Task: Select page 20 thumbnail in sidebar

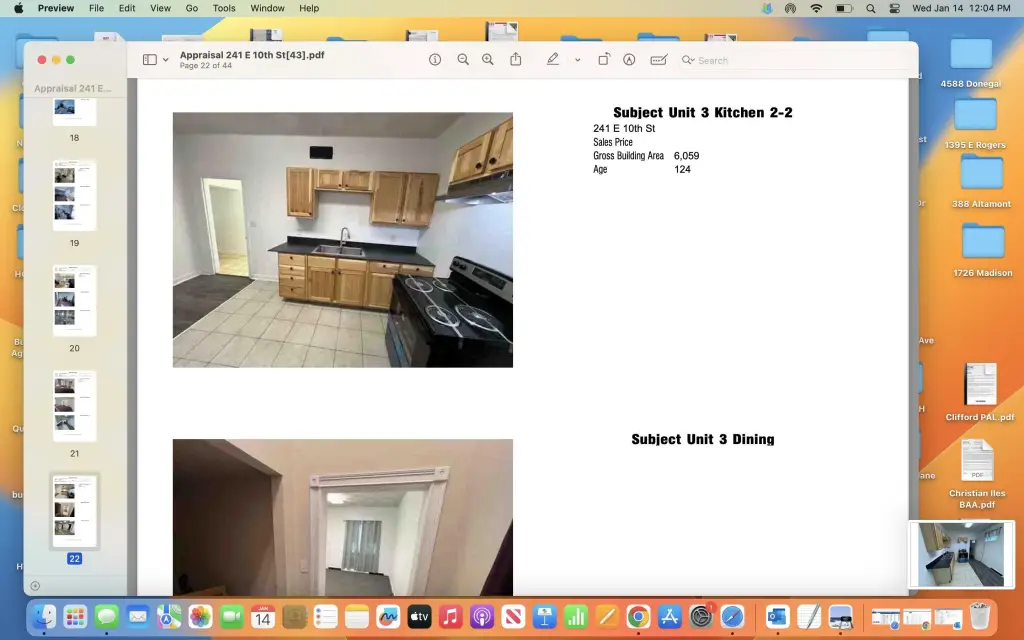Action: 73,300
